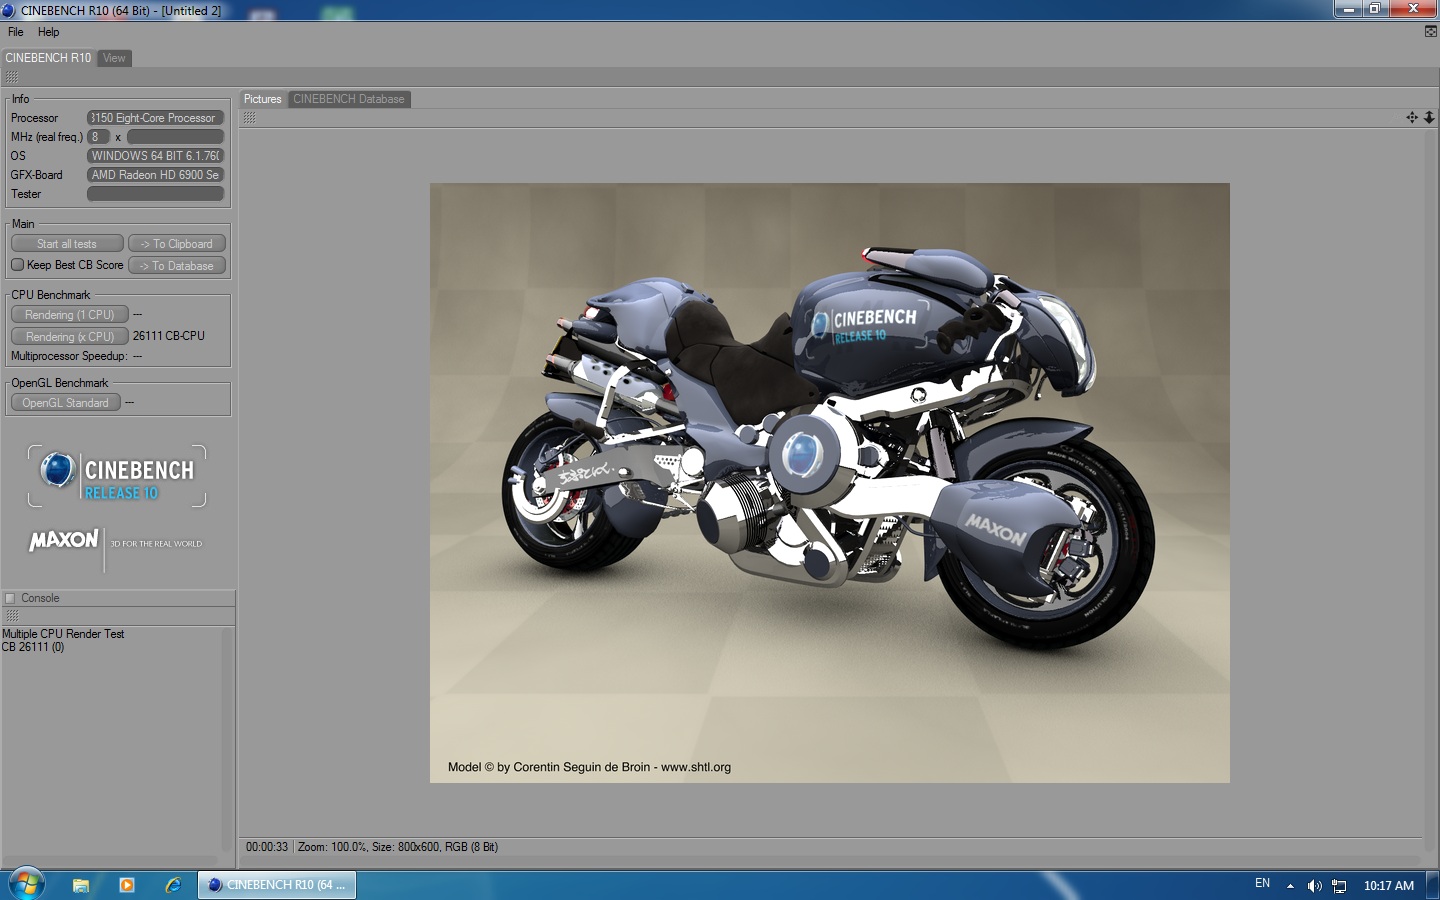
Task: Run the Rendering (1 CPU) test
Action: click(70, 315)
